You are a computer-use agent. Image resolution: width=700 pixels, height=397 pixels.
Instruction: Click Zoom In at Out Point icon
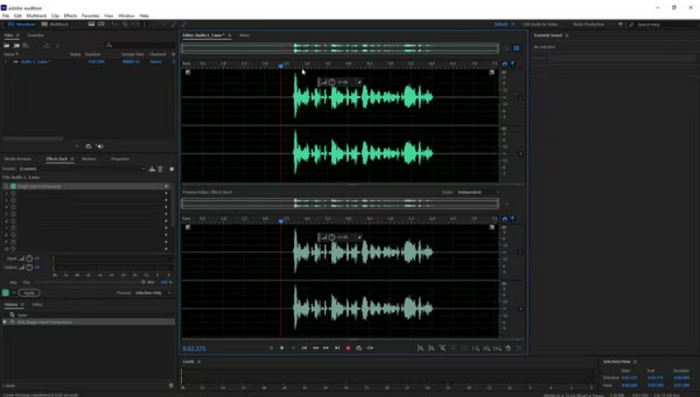487,348
